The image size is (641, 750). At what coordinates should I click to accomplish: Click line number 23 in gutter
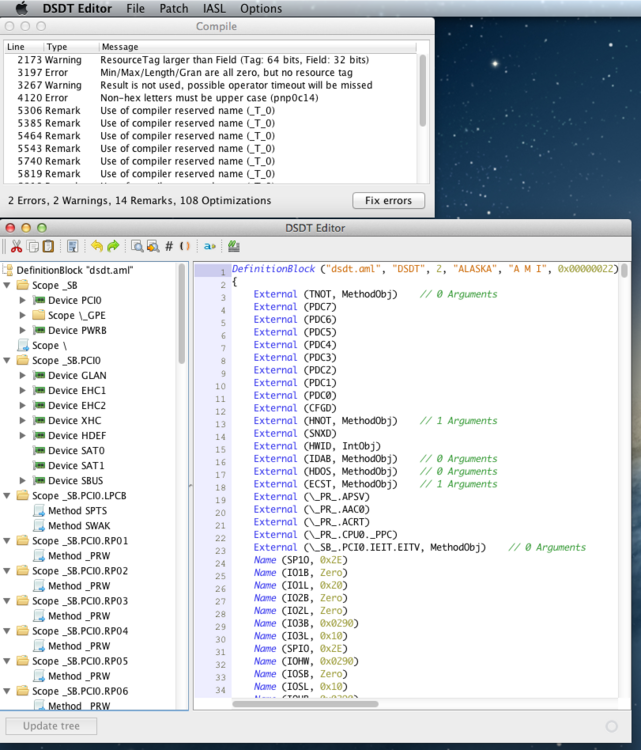click(x=220, y=551)
